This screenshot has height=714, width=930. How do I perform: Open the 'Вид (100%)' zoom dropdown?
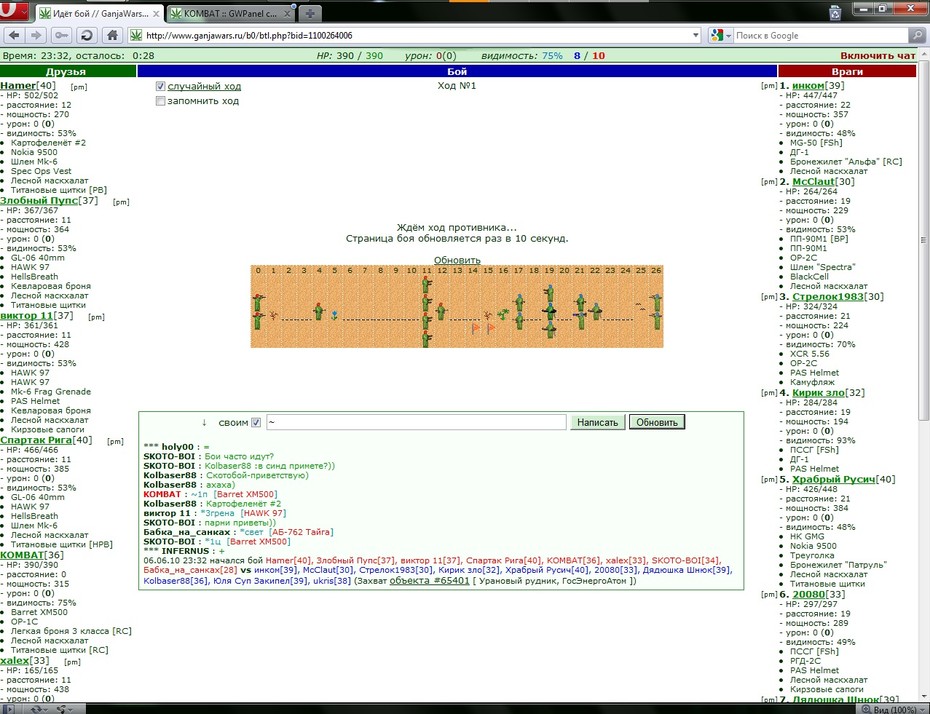point(889,709)
